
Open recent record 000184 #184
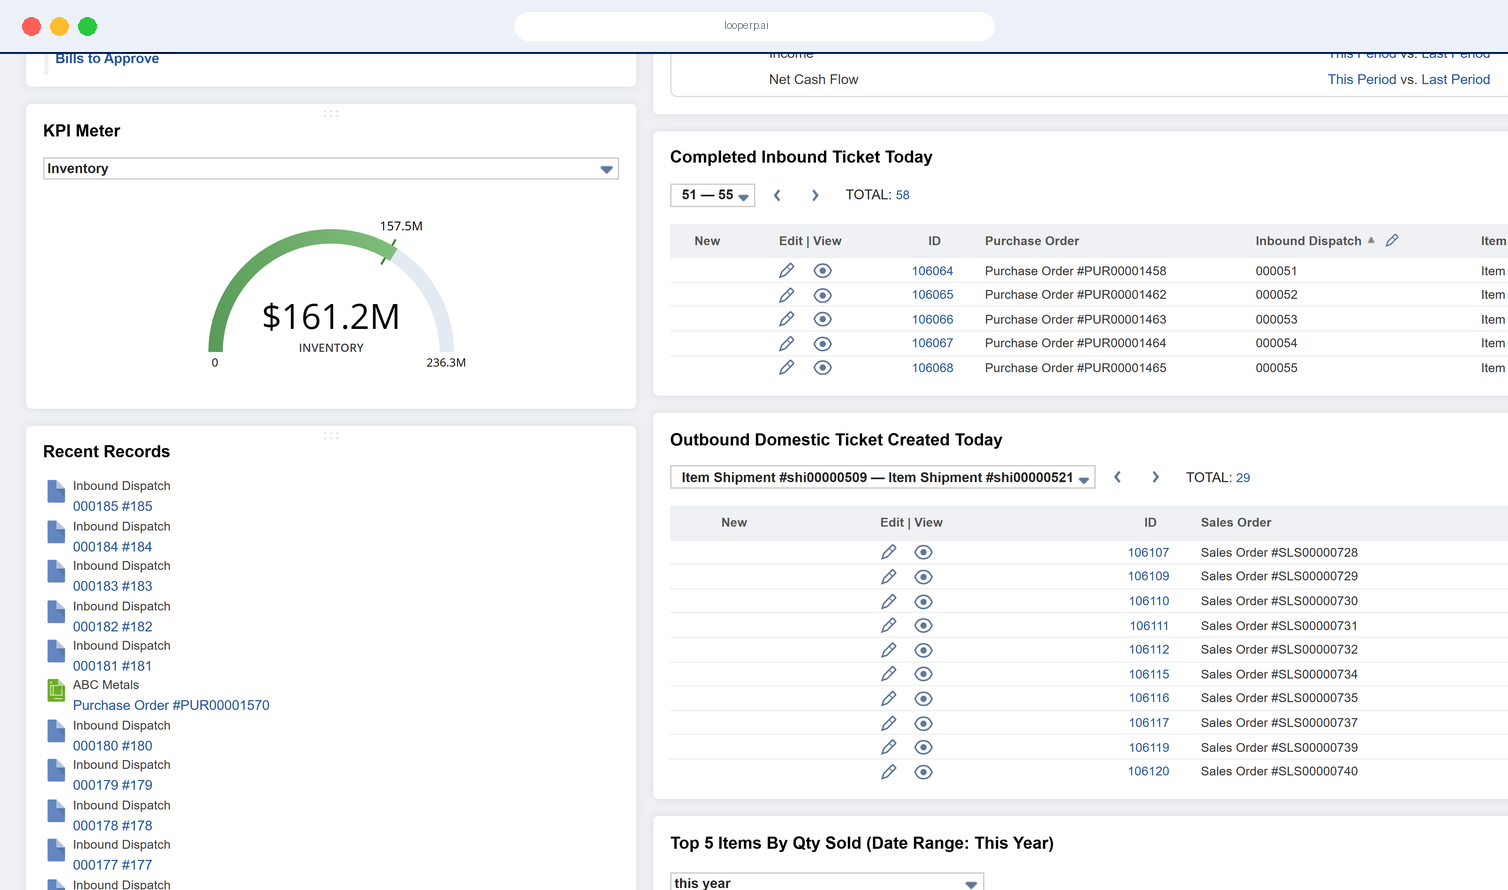(x=112, y=547)
